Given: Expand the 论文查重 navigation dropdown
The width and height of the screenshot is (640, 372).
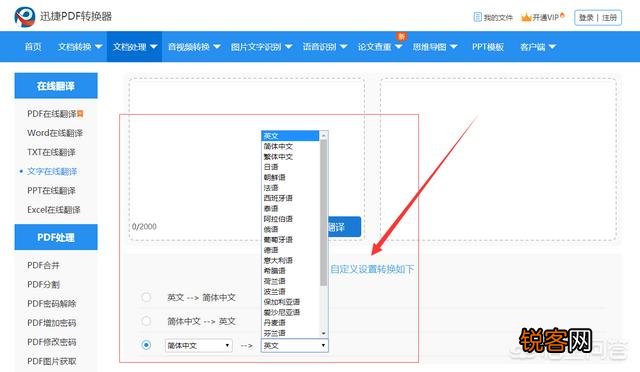Looking at the screenshot, I should (380, 47).
